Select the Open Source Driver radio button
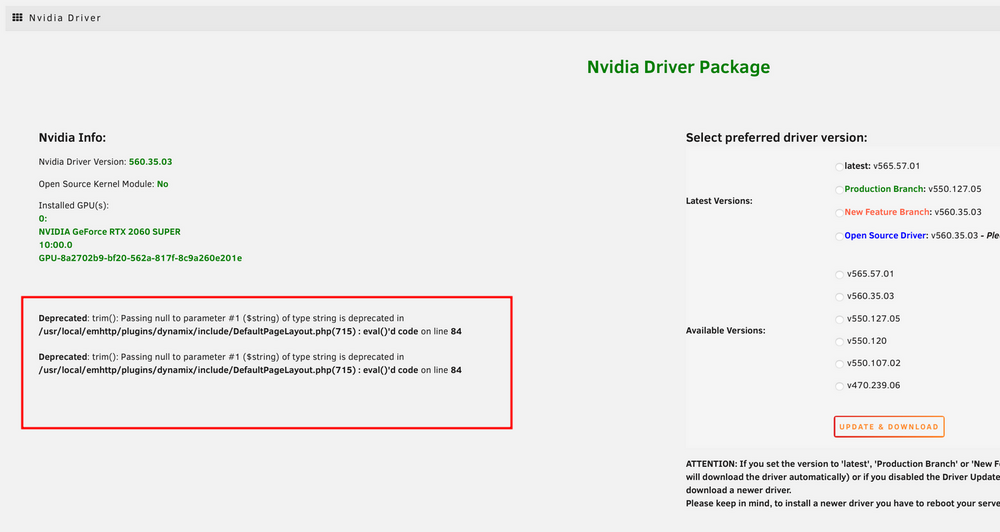This screenshot has width=1000, height=532. (x=839, y=237)
